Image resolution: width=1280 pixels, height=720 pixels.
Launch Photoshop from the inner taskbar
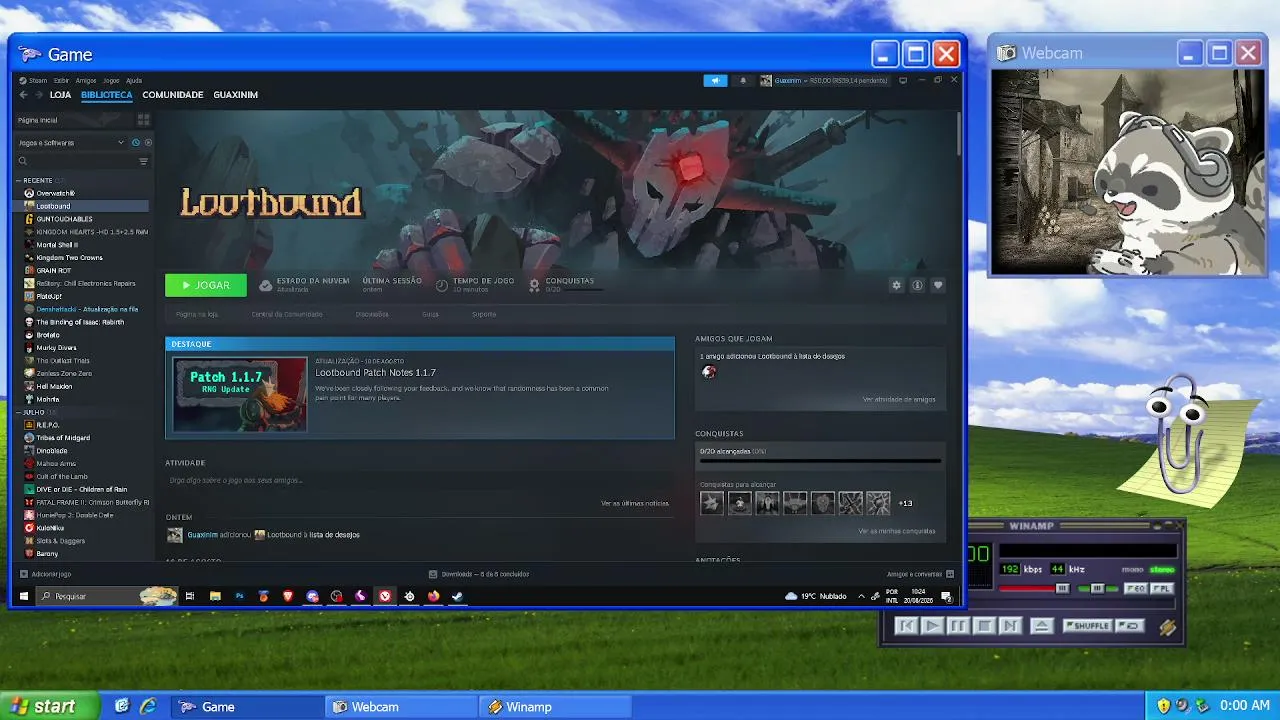[x=239, y=596]
